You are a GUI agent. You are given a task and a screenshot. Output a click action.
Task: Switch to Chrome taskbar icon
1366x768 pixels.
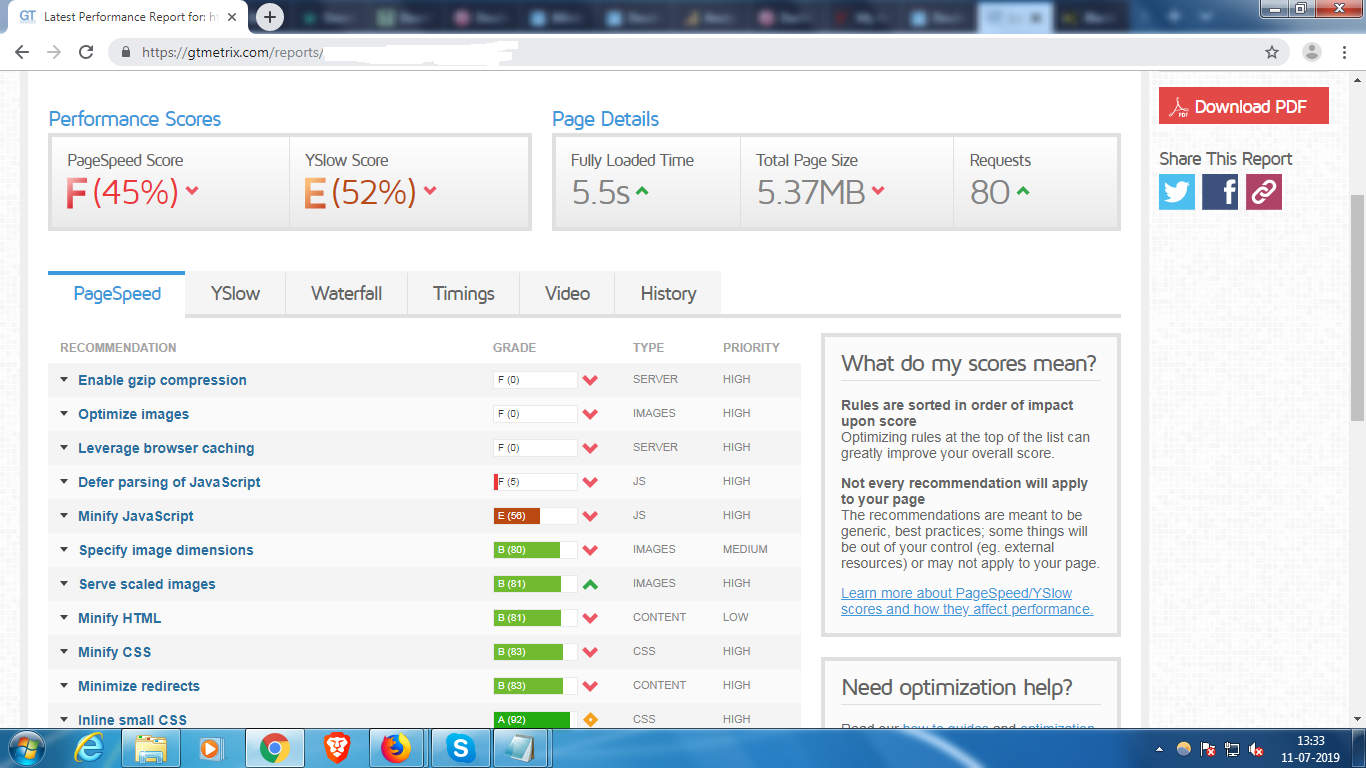pos(274,748)
